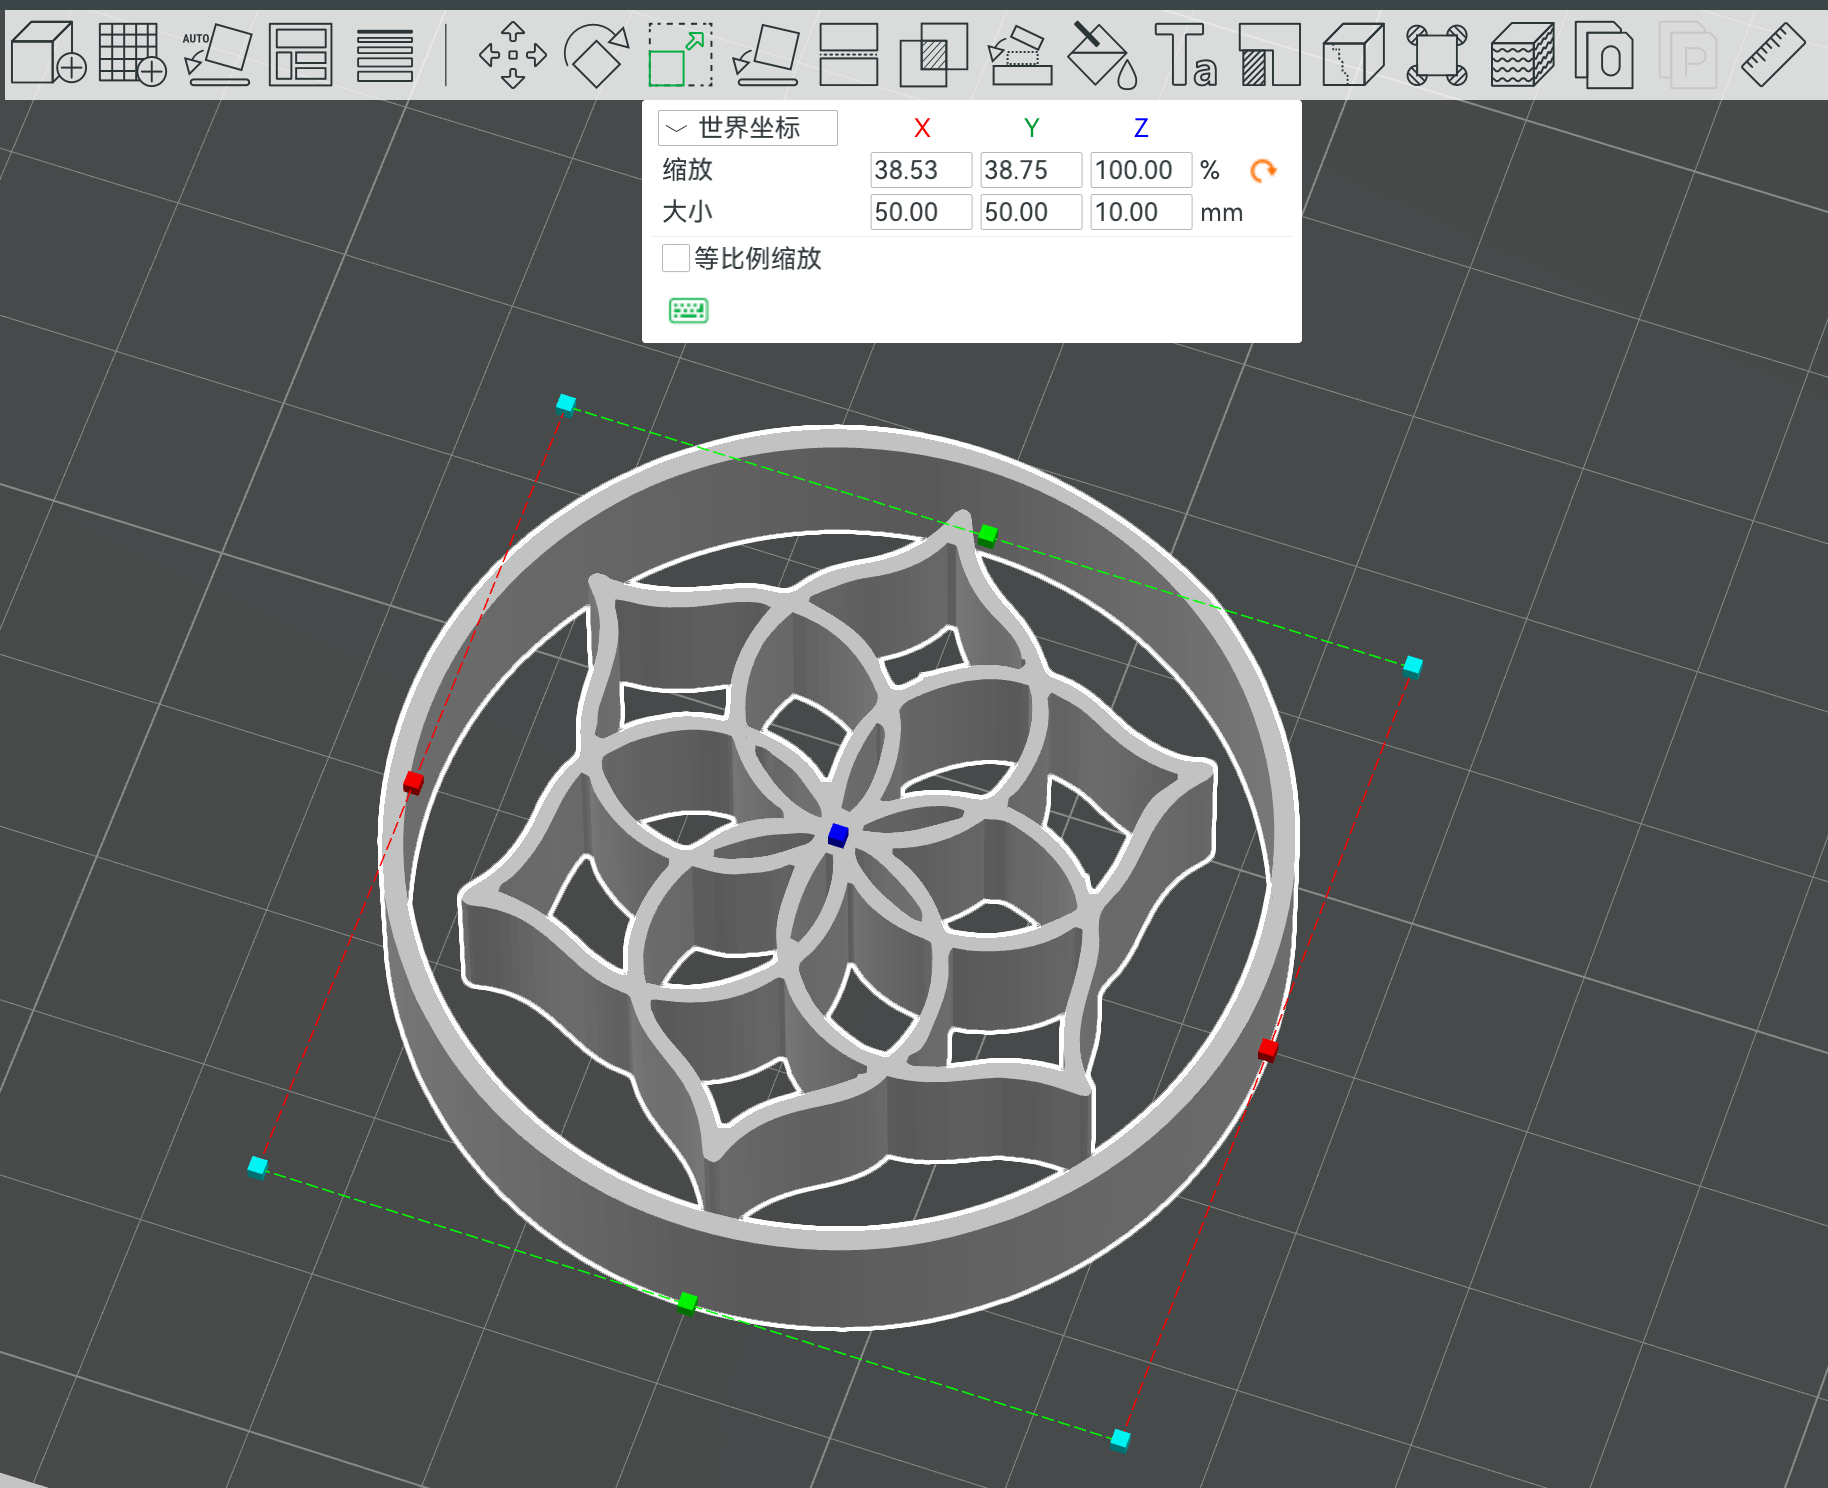Select the Text (Ta) tool
Image resolution: width=1828 pixels, height=1488 pixels.
1186,54
